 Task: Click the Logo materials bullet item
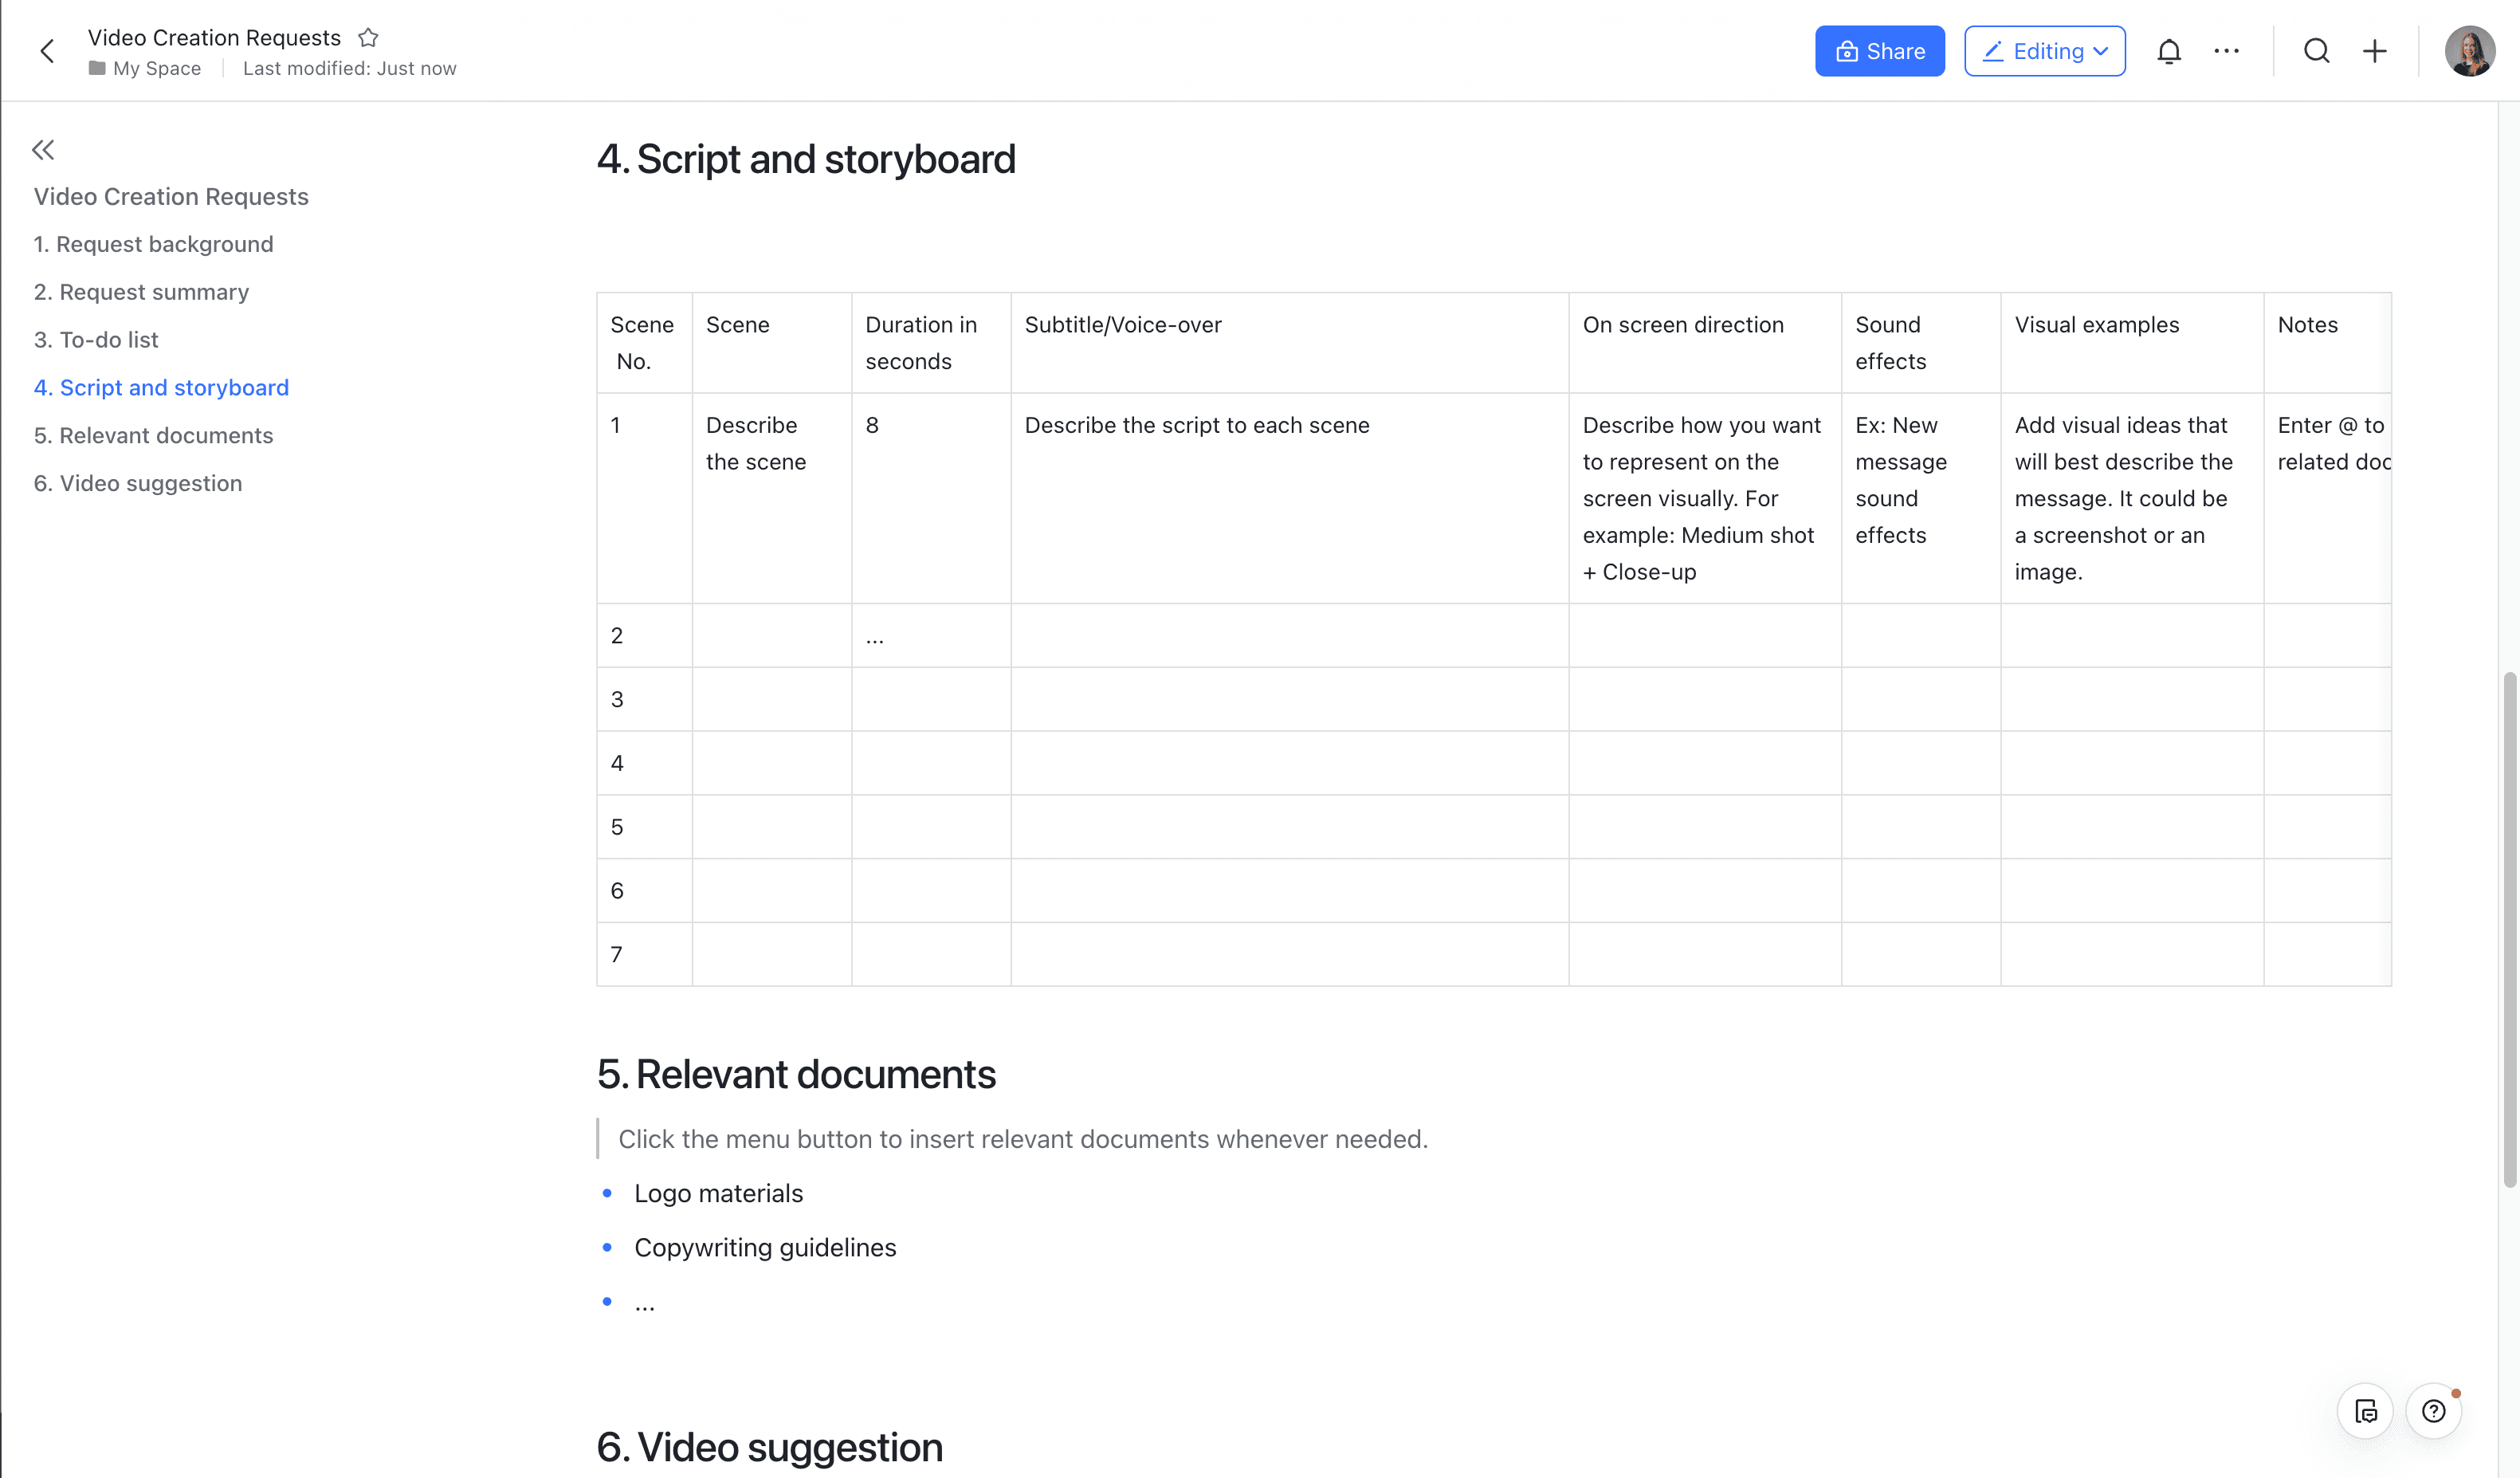(x=718, y=1193)
